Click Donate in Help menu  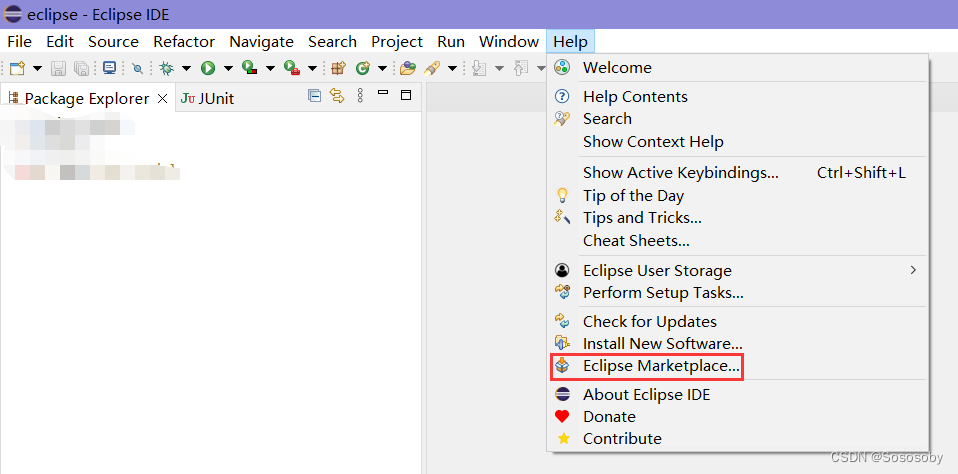click(x=738, y=417)
